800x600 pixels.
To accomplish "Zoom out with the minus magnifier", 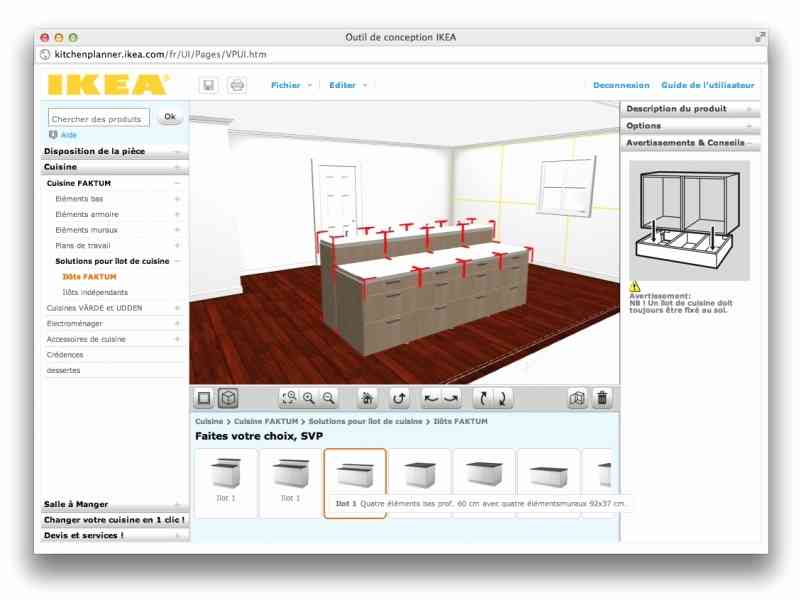I will [x=329, y=398].
